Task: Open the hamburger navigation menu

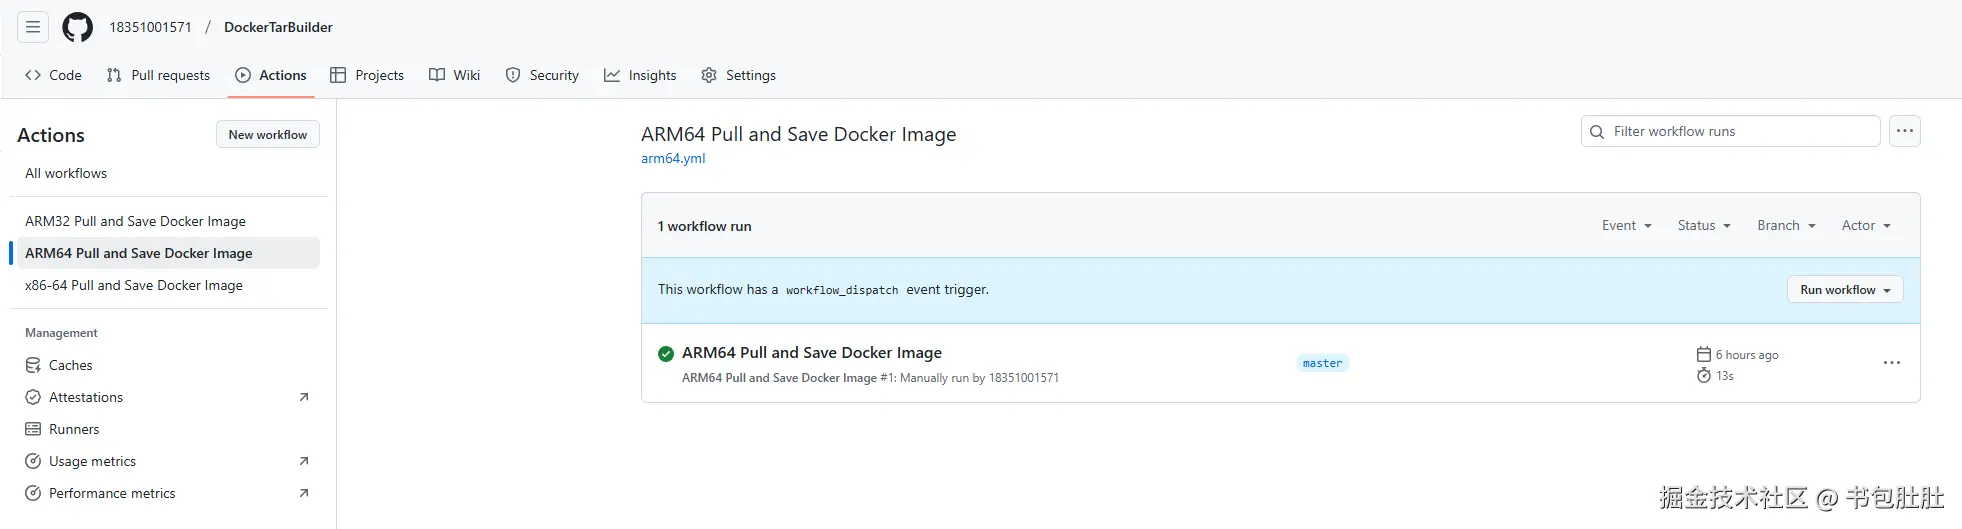Action: pyautogui.click(x=33, y=27)
